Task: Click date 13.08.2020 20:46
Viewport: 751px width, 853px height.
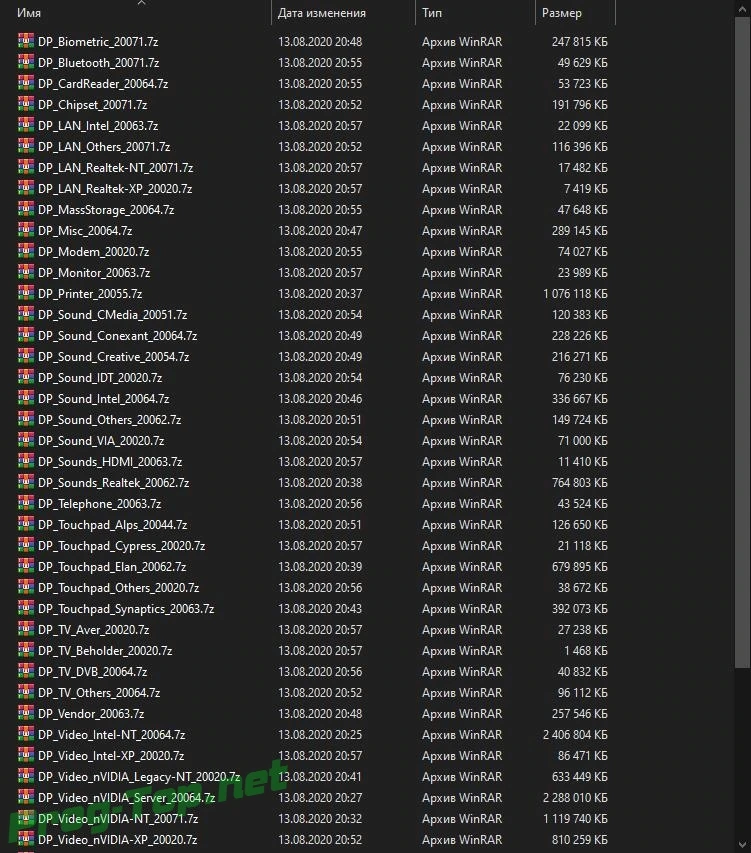Action: (320, 399)
